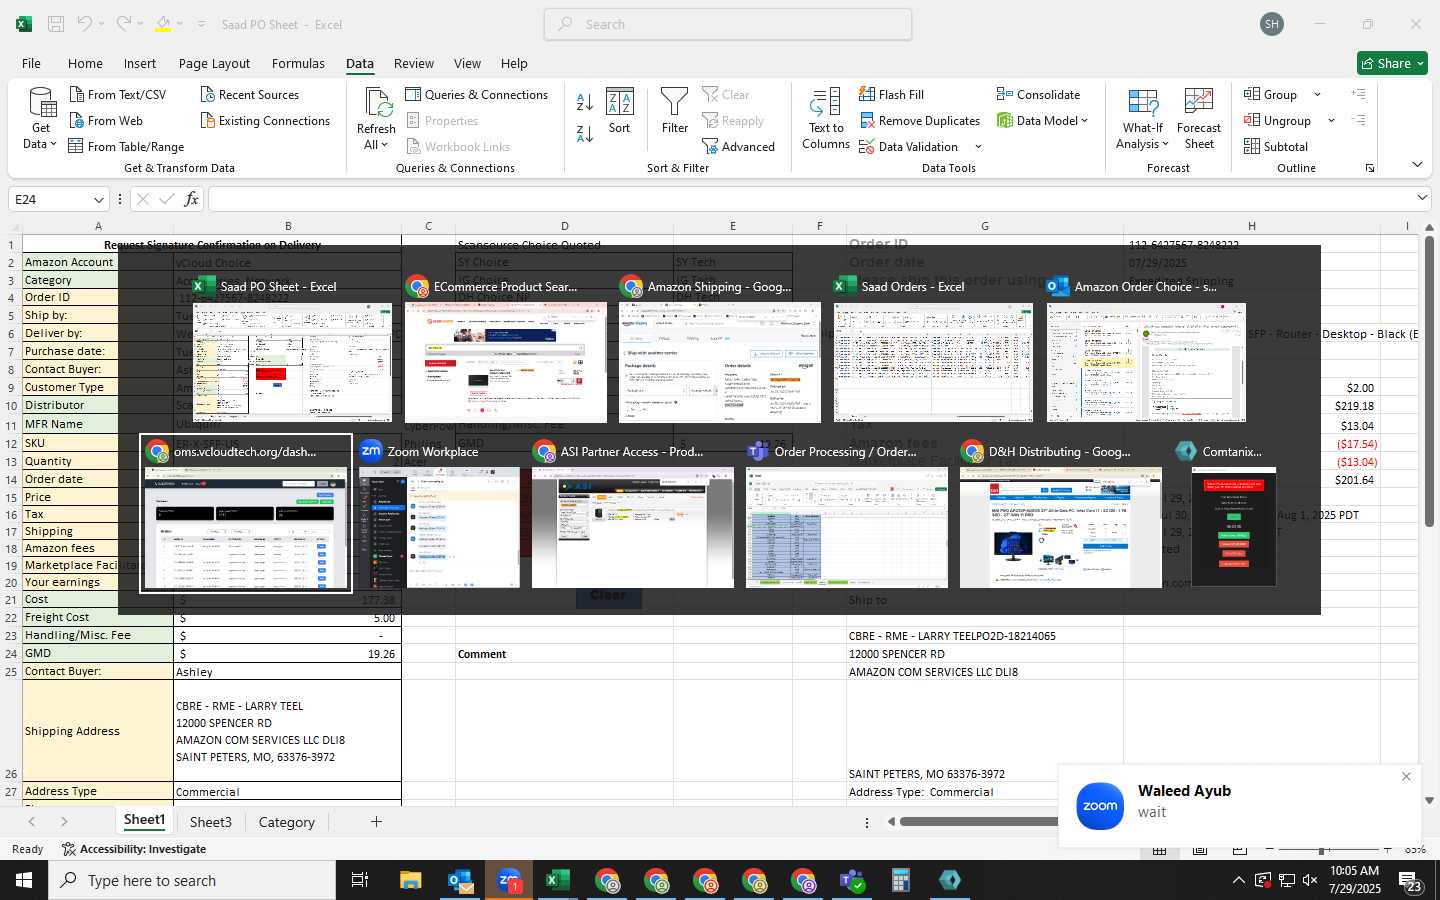Viewport: 1440px width, 900px height.
Task: Switch to Amazon Order Choice Outlook thumbnail
Action: (1146, 349)
